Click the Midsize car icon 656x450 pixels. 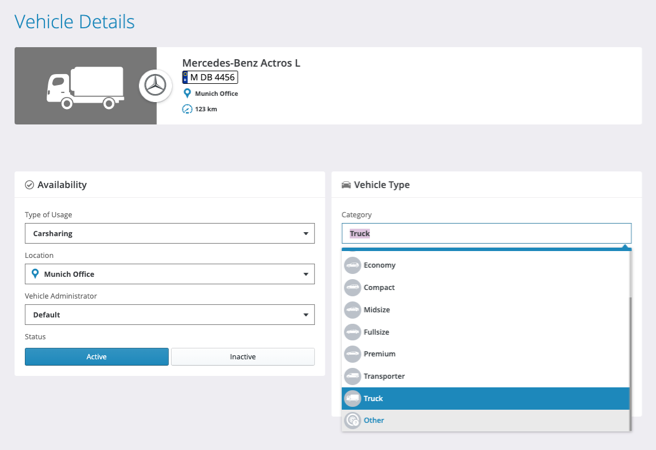click(352, 309)
